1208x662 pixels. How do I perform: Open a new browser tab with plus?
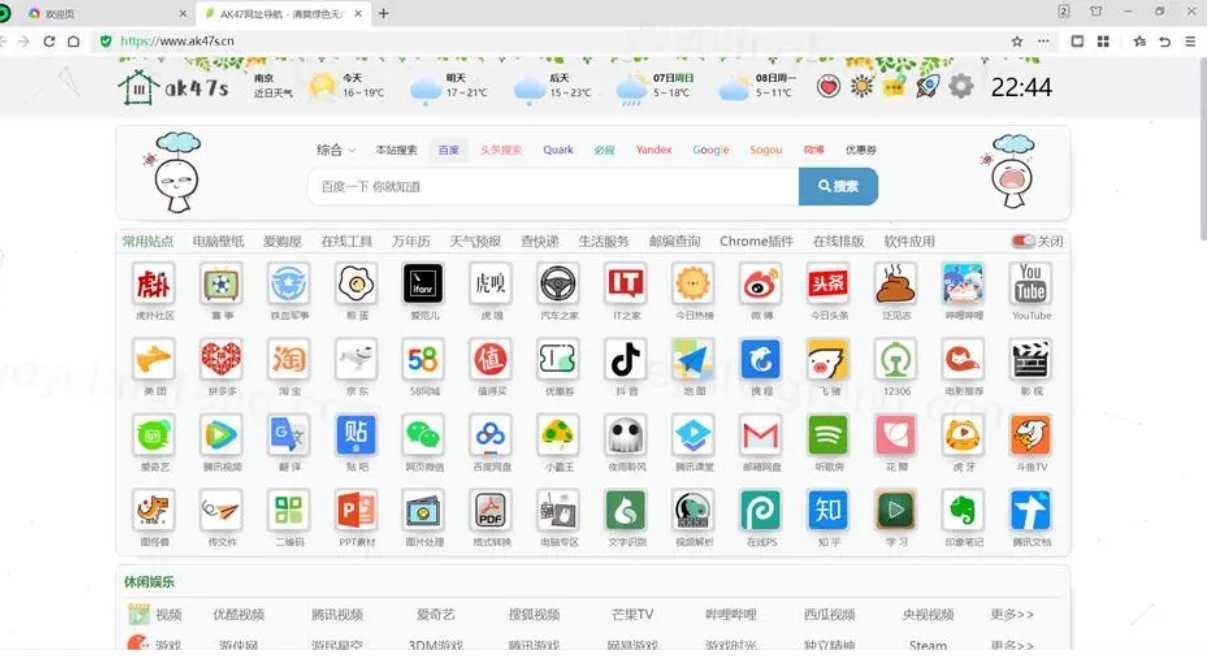click(383, 13)
